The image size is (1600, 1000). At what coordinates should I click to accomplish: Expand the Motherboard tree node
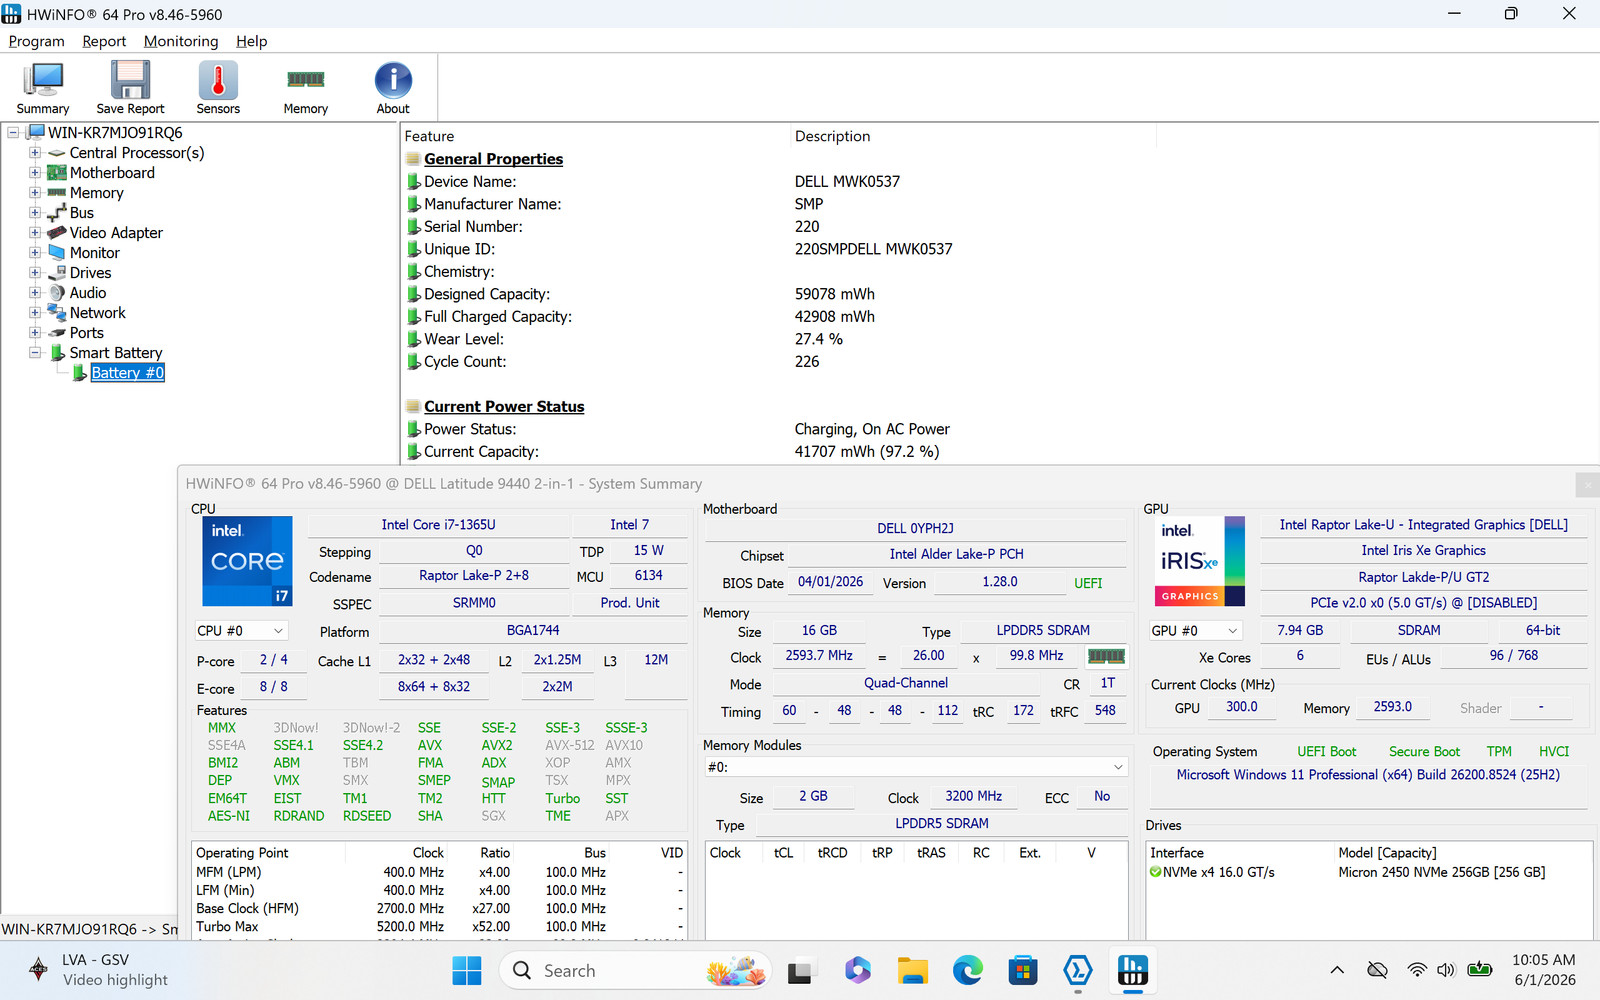(35, 173)
